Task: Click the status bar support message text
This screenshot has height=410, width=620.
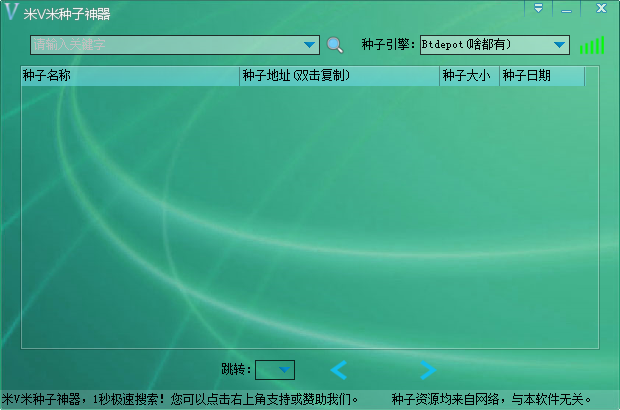Action: pos(180,399)
